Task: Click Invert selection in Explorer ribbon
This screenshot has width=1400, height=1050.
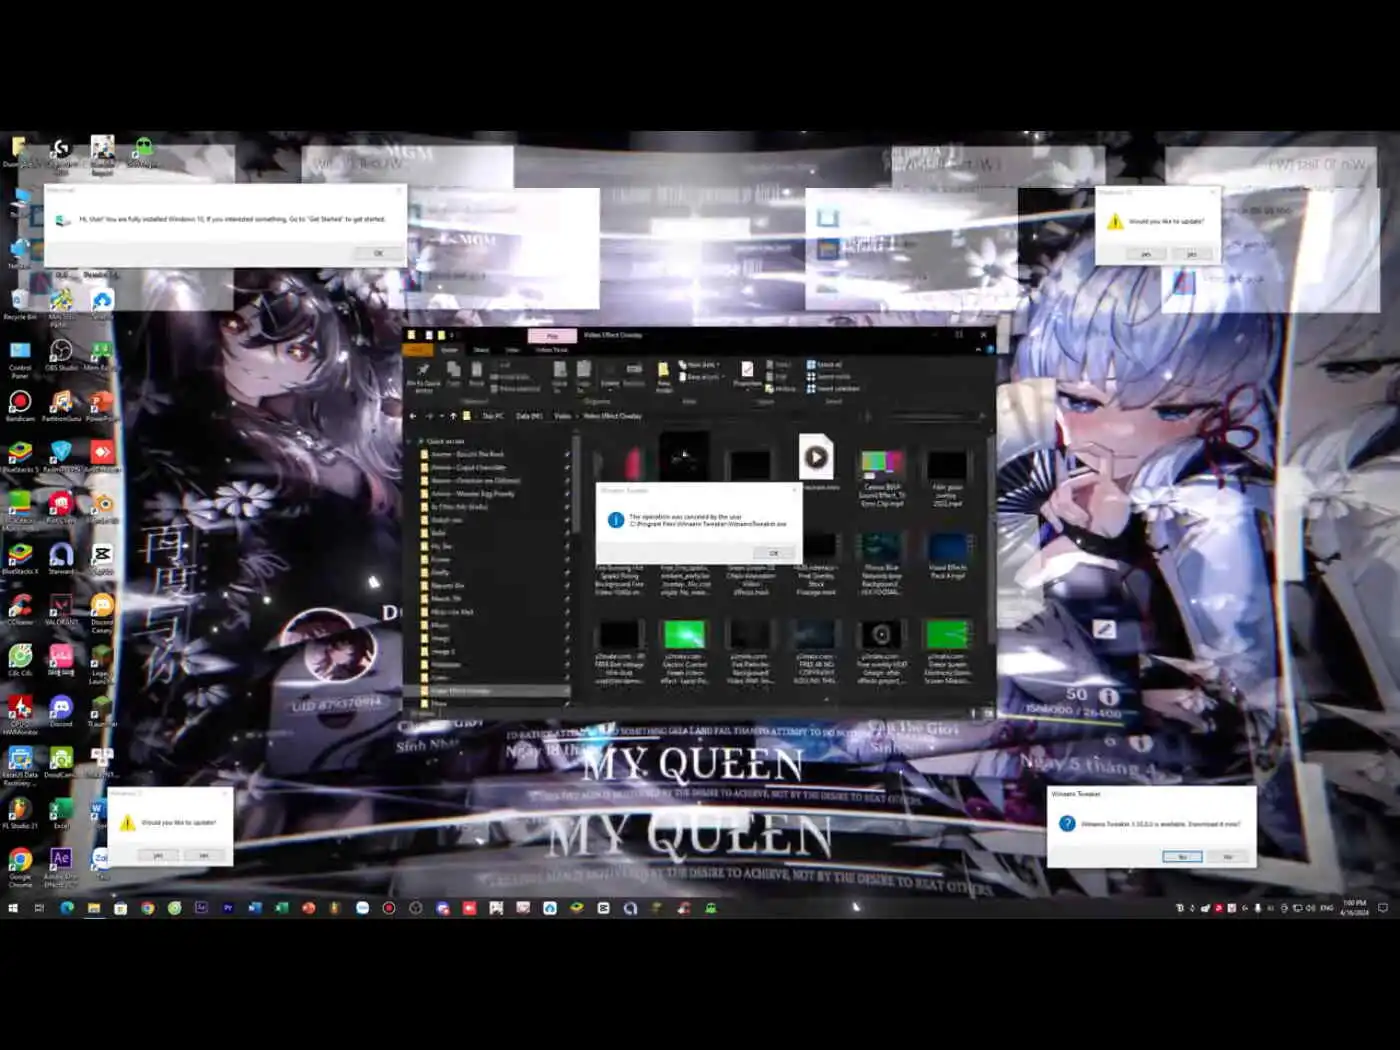Action: tap(833, 388)
